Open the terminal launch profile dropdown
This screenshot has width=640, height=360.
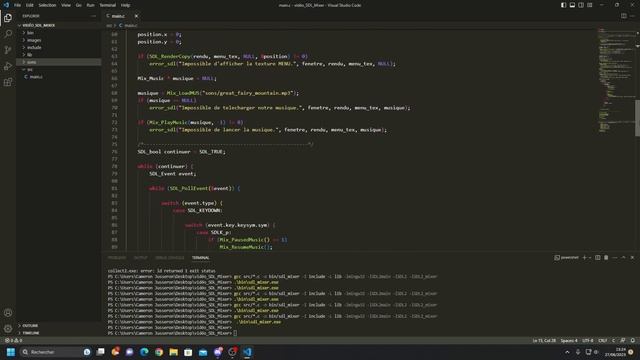tap(590, 258)
